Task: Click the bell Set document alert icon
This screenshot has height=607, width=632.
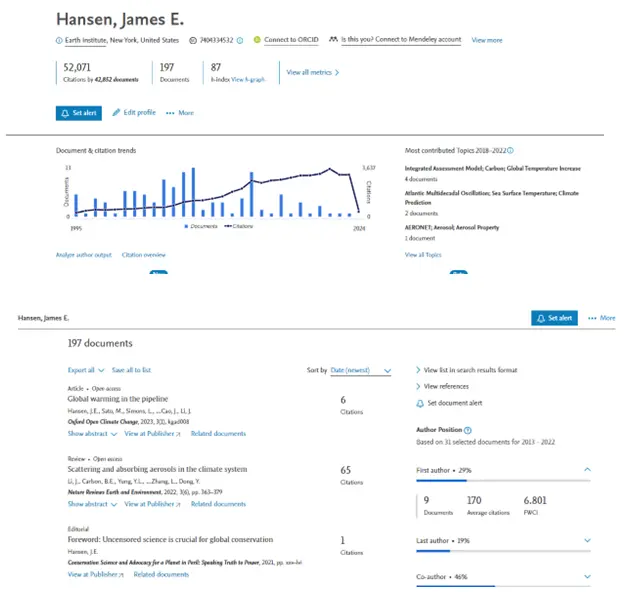Action: pos(420,403)
